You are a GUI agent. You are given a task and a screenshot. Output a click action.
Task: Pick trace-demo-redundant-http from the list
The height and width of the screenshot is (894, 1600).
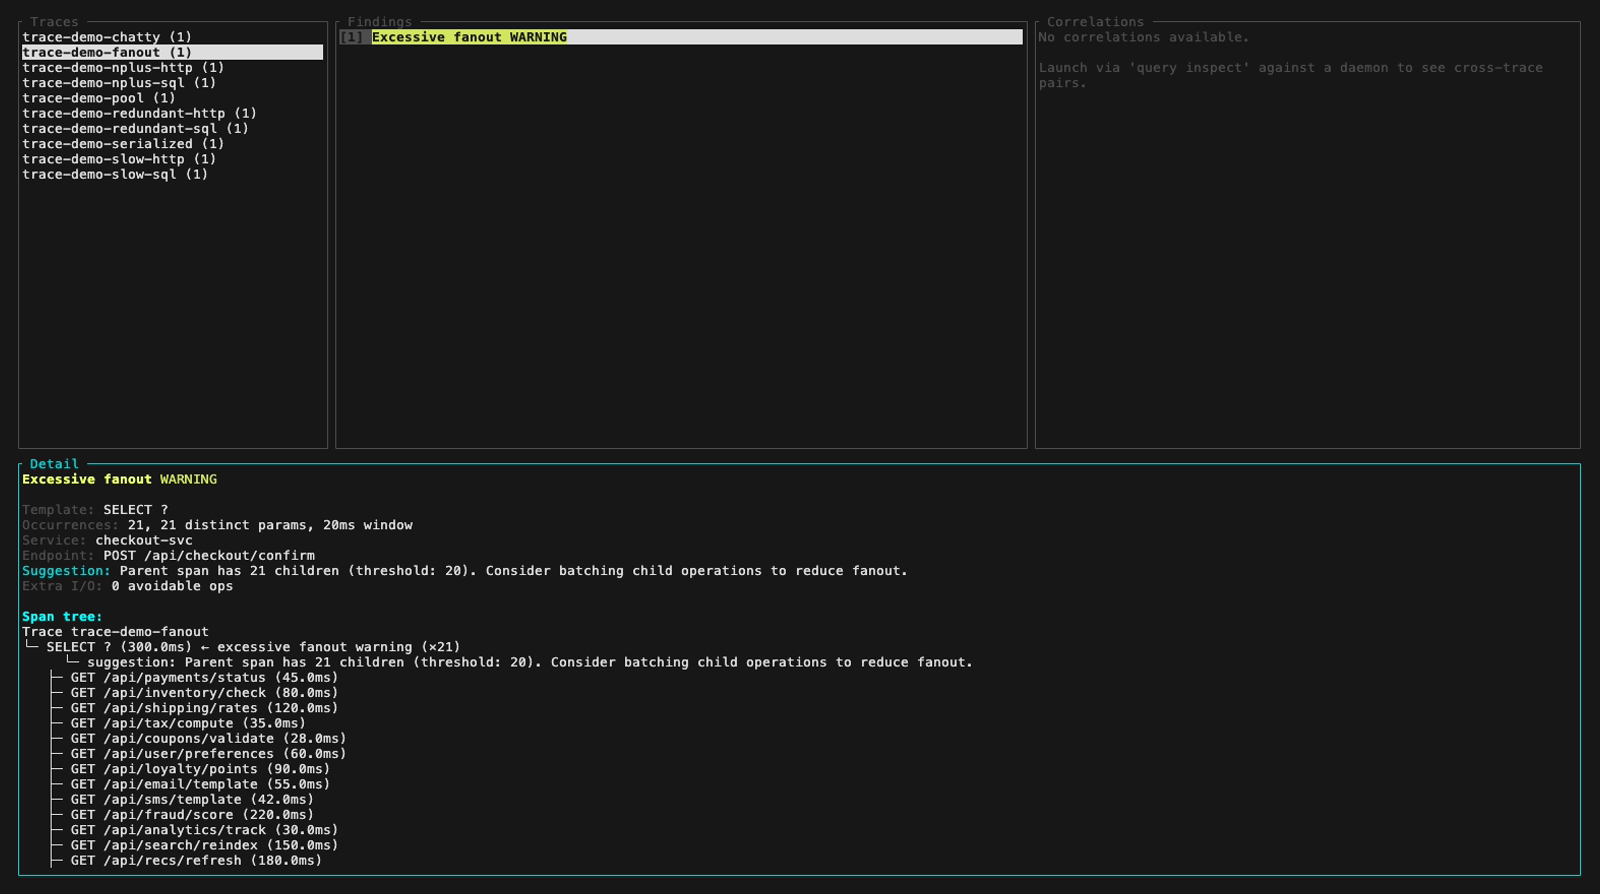139,113
